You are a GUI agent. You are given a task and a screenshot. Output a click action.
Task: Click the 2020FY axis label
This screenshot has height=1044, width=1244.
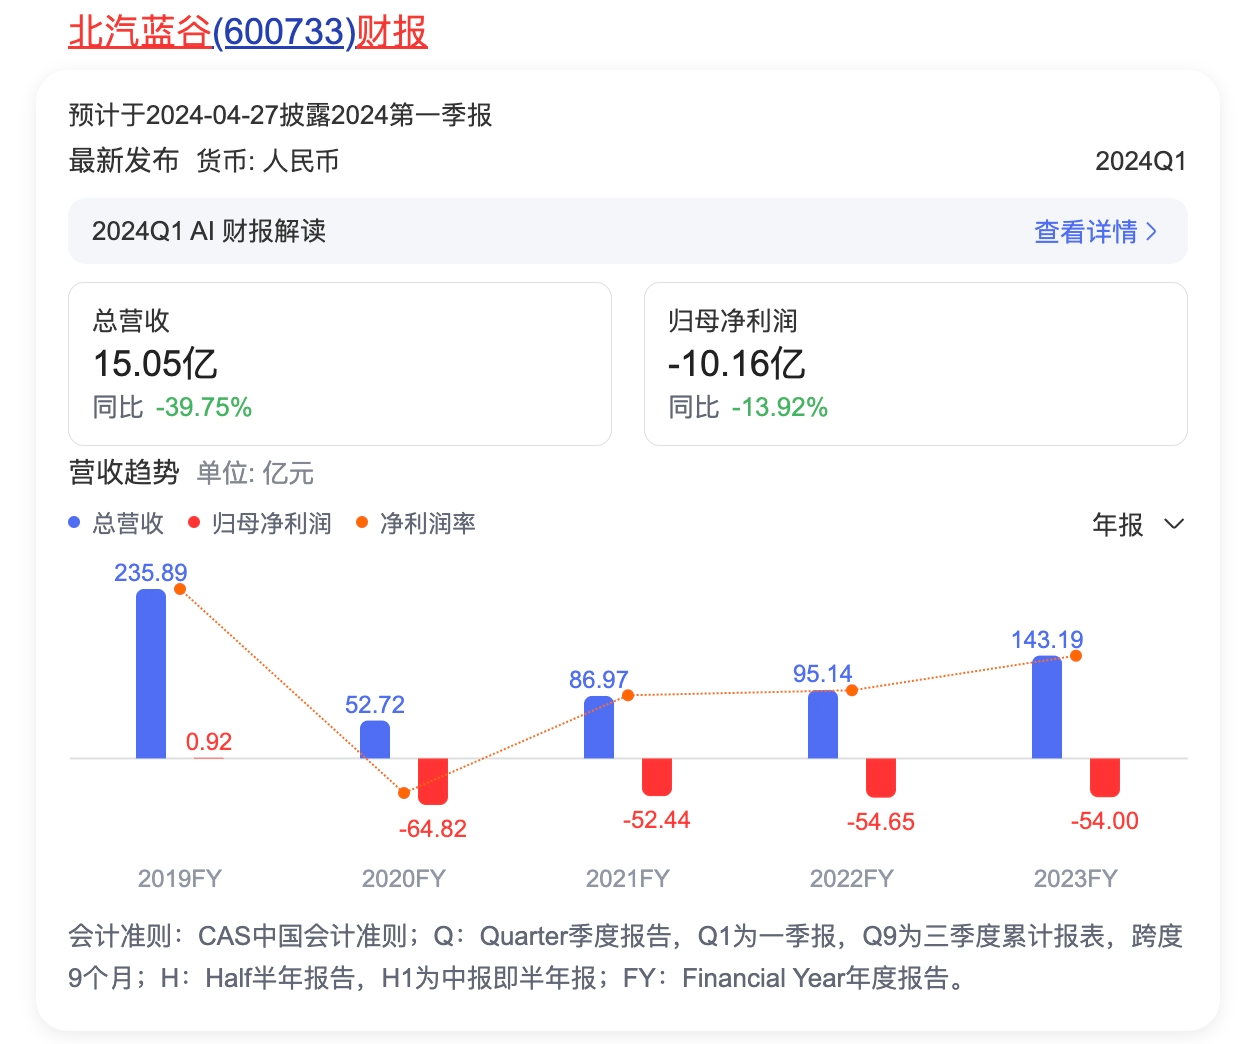[404, 879]
